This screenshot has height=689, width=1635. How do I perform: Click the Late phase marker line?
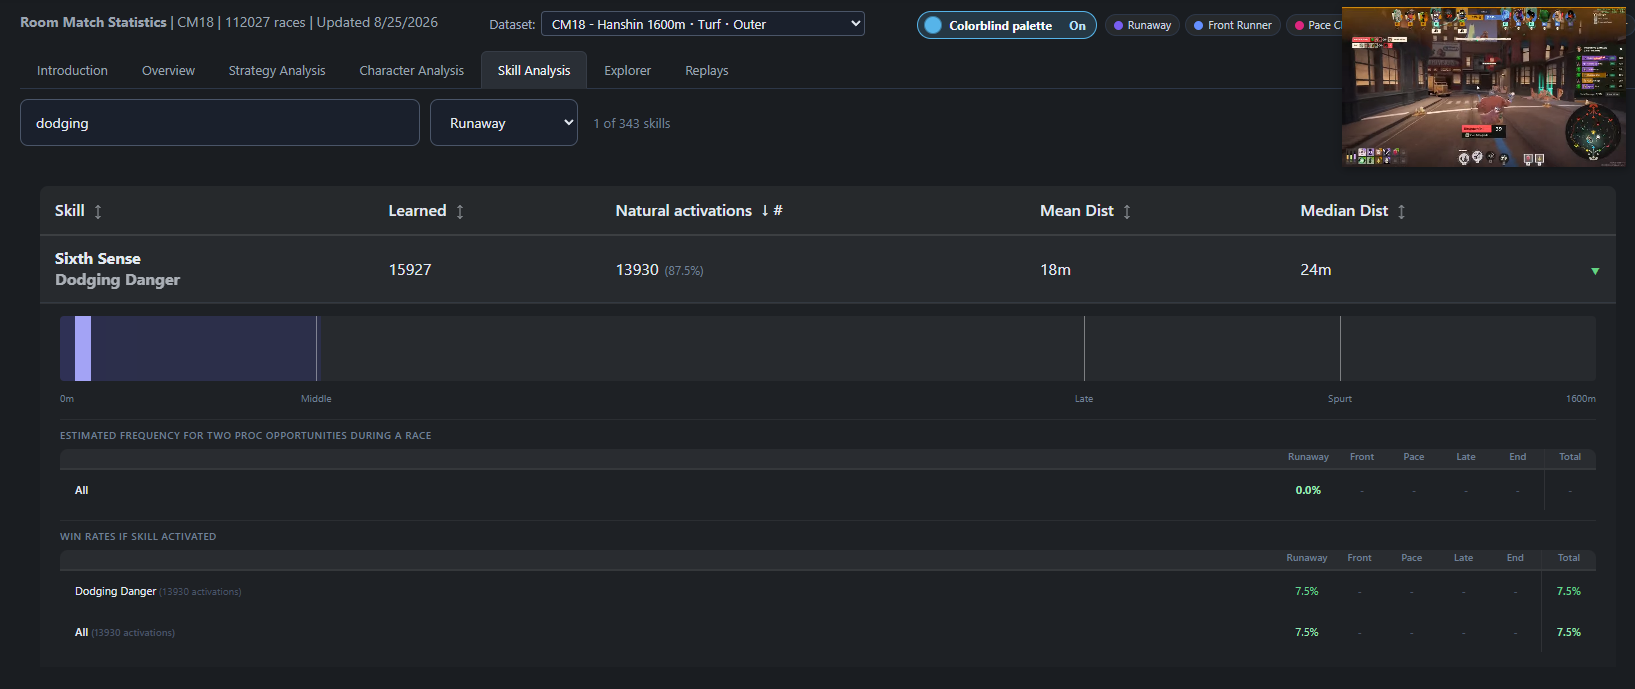[1084, 348]
